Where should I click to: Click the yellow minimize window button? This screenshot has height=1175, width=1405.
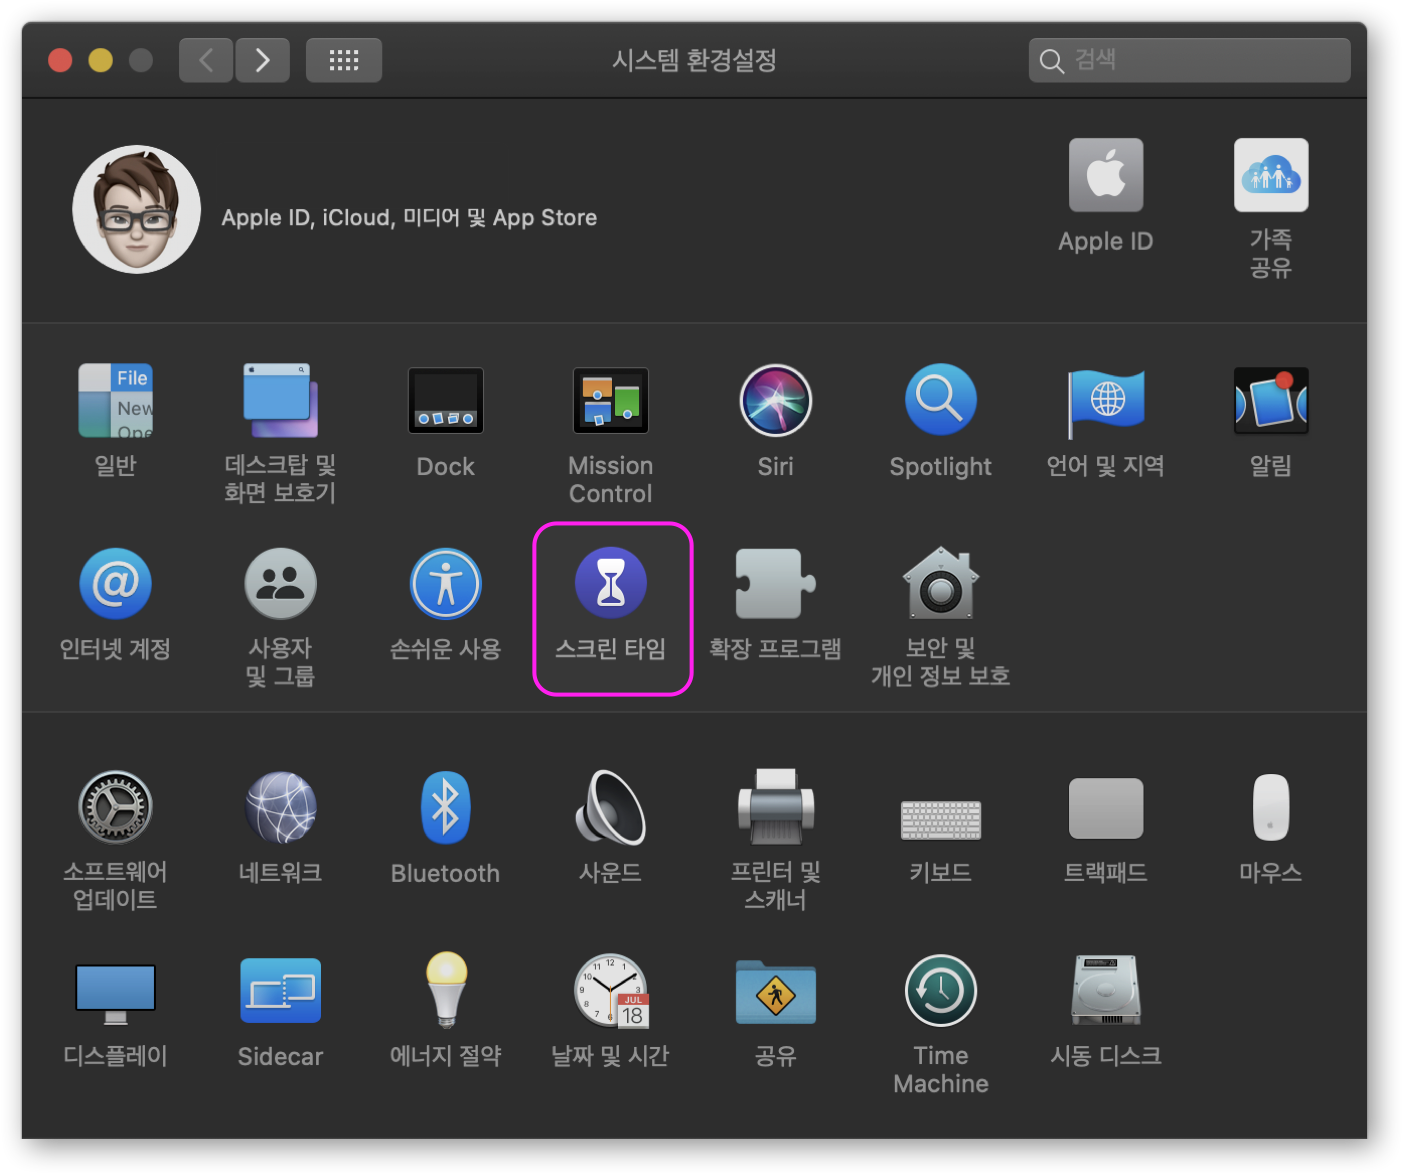pyautogui.click(x=101, y=60)
